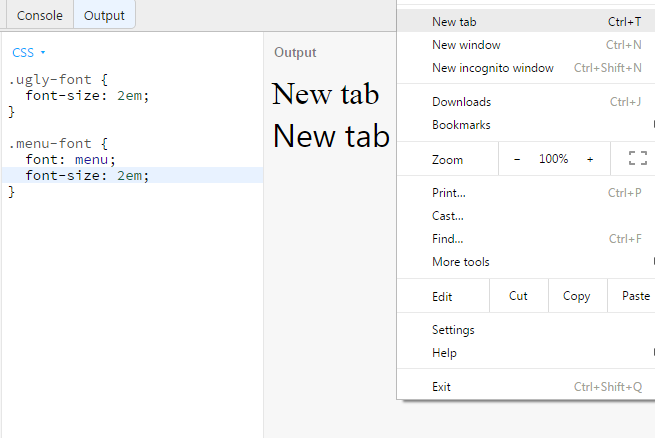This screenshot has height=438, width=655.
Task: Click the Output panel heading
Action: [295, 53]
